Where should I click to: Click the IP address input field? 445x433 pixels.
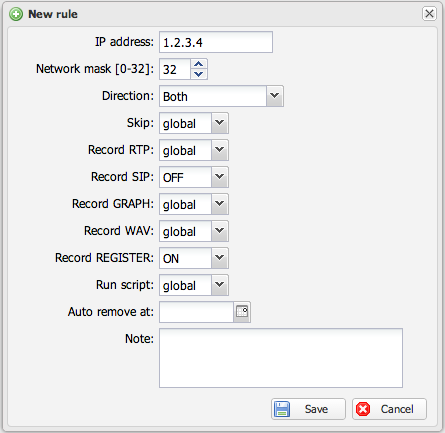coord(216,42)
